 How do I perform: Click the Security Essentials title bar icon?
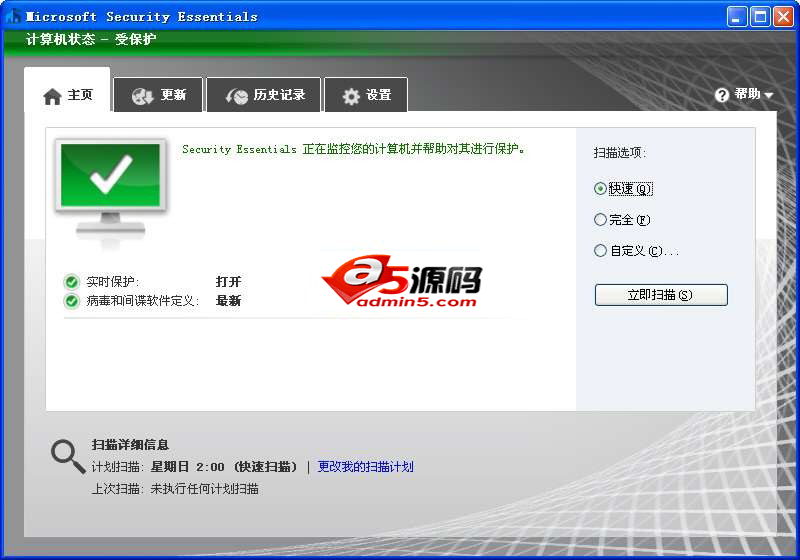[x=14, y=16]
